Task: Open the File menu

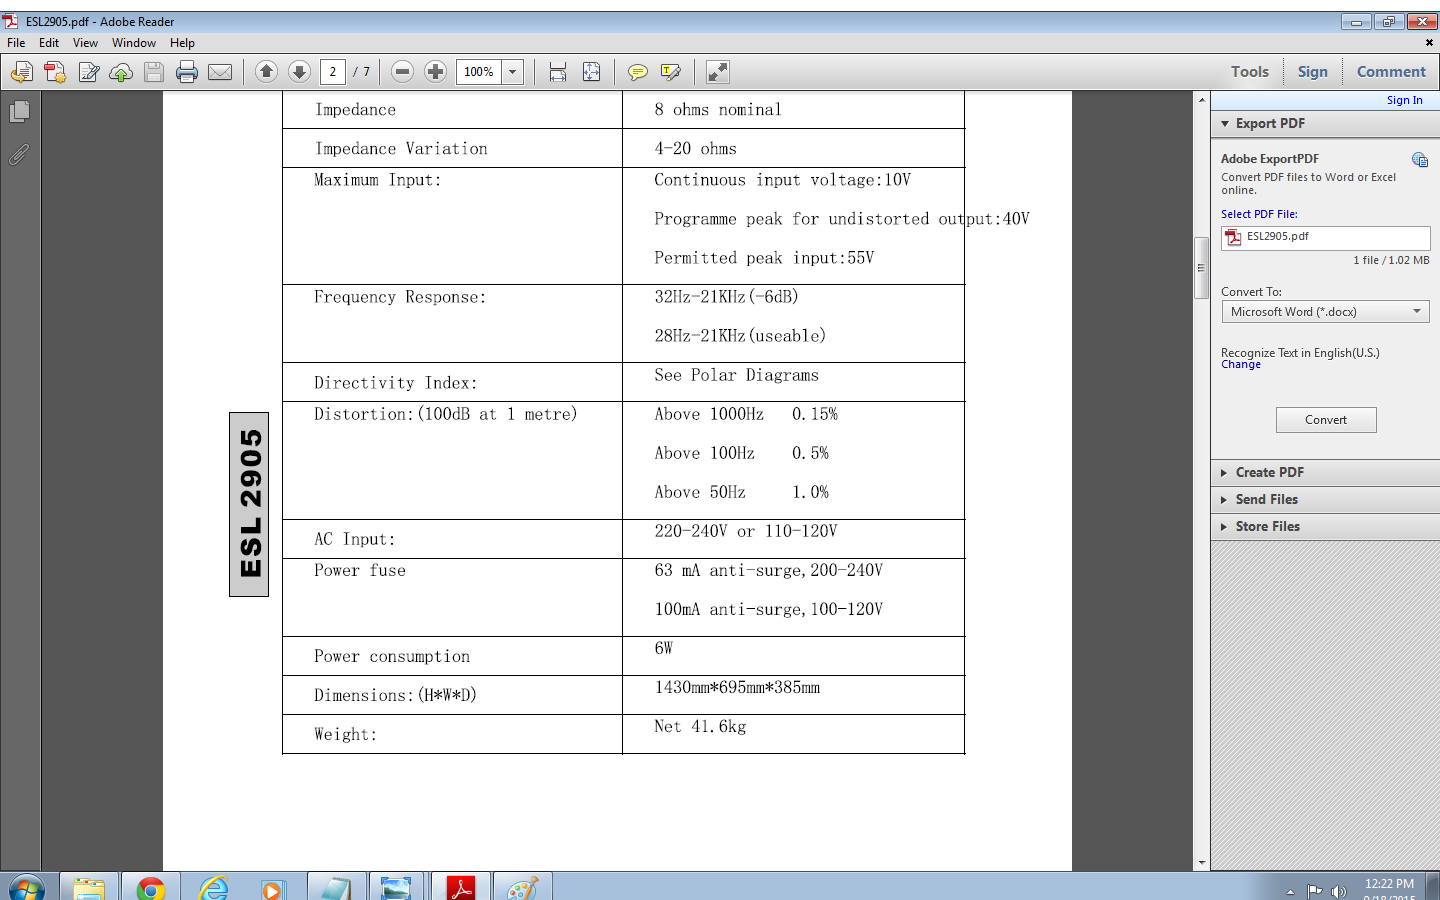Action: 16,43
